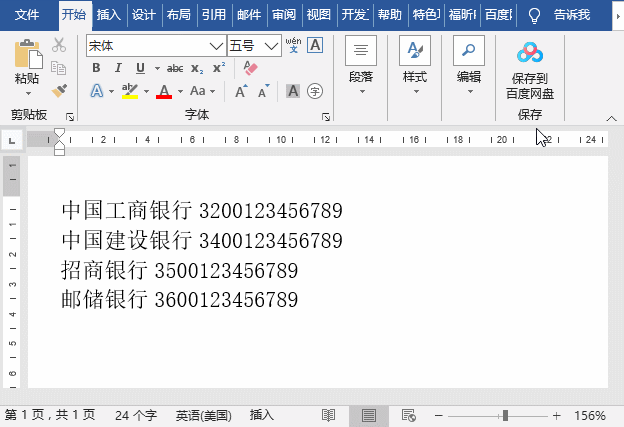The width and height of the screenshot is (624, 427).
Task: Switch to the 引用 References tab
Action: [214, 15]
